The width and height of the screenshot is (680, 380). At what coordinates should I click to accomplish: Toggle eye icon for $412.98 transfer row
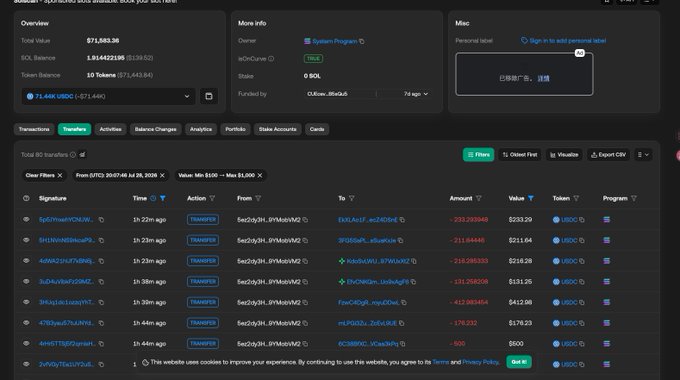(x=26, y=302)
